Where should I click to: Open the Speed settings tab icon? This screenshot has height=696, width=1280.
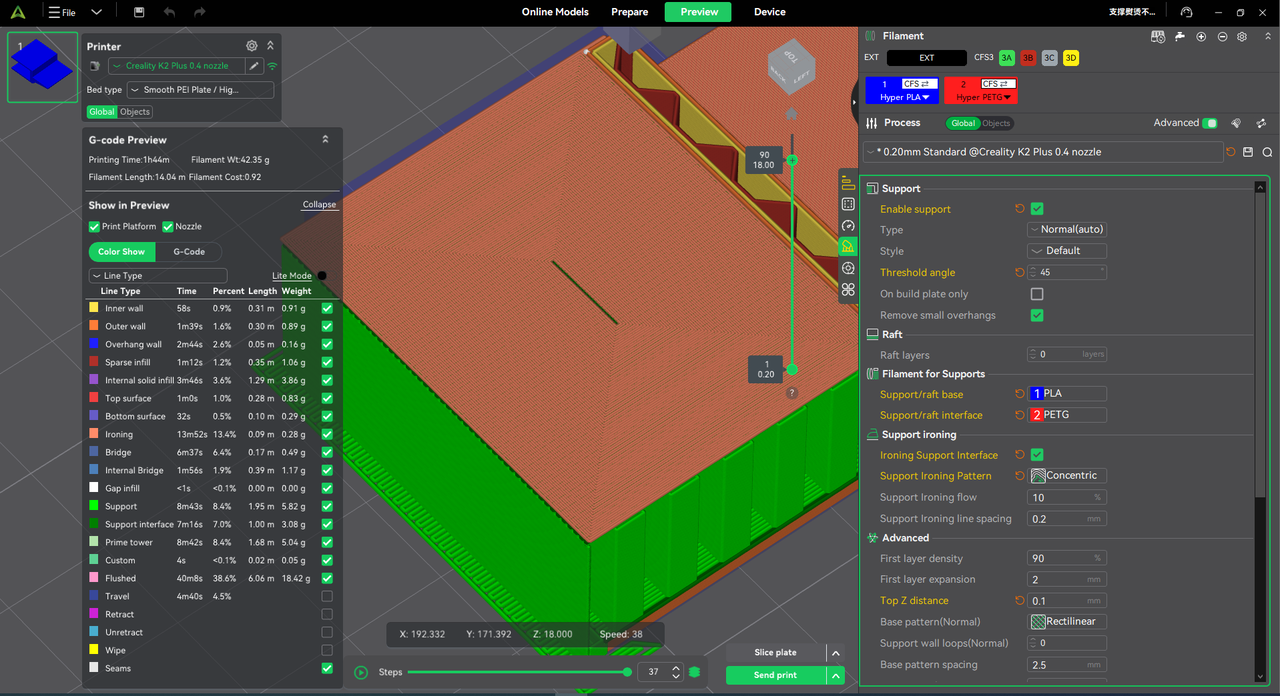tap(848, 225)
